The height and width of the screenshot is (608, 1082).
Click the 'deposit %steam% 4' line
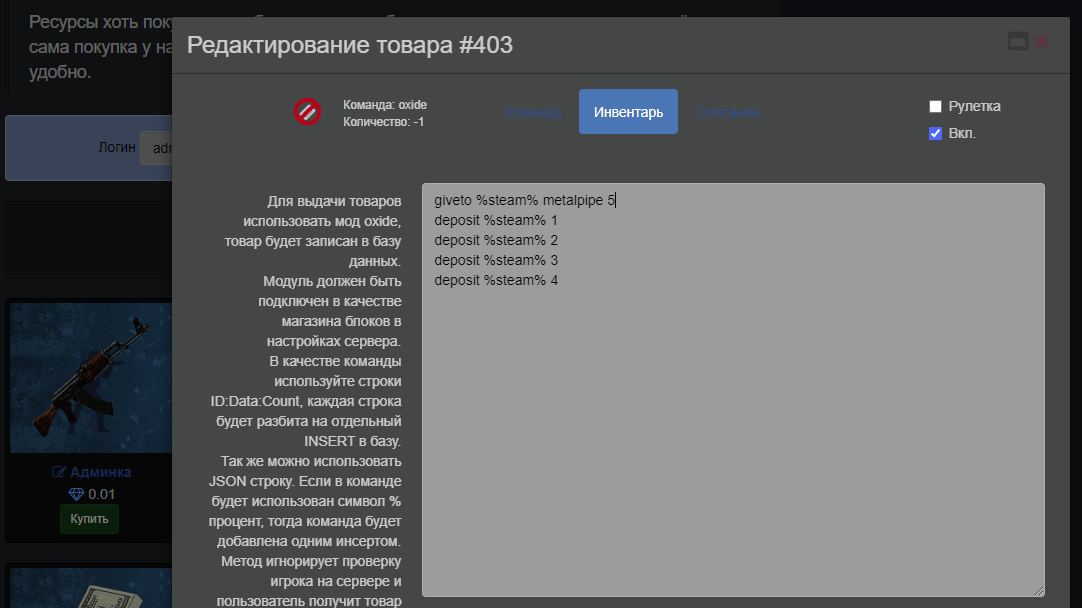point(496,280)
